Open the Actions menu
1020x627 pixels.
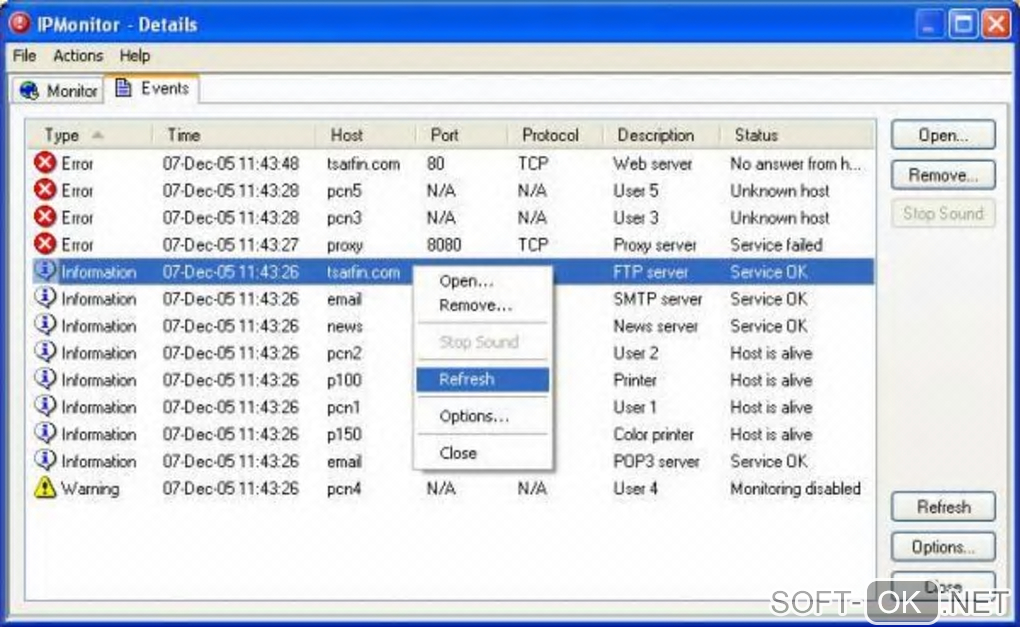[78, 56]
